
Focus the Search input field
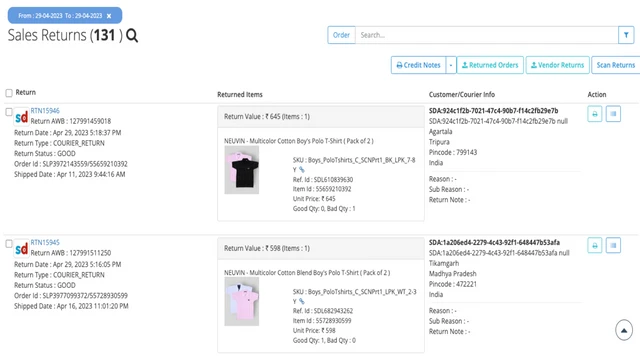tap(487, 35)
